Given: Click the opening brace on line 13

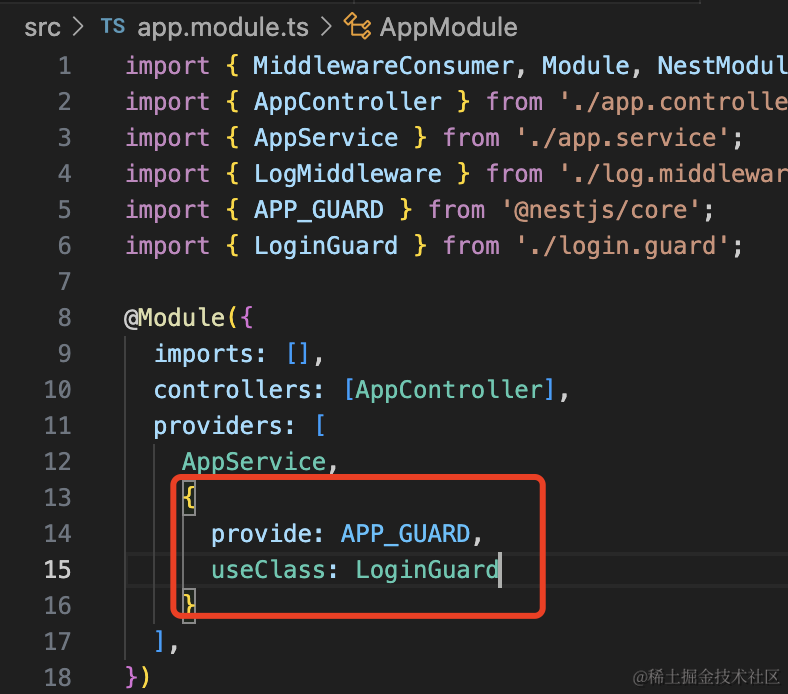Looking at the screenshot, I should pos(189,498).
